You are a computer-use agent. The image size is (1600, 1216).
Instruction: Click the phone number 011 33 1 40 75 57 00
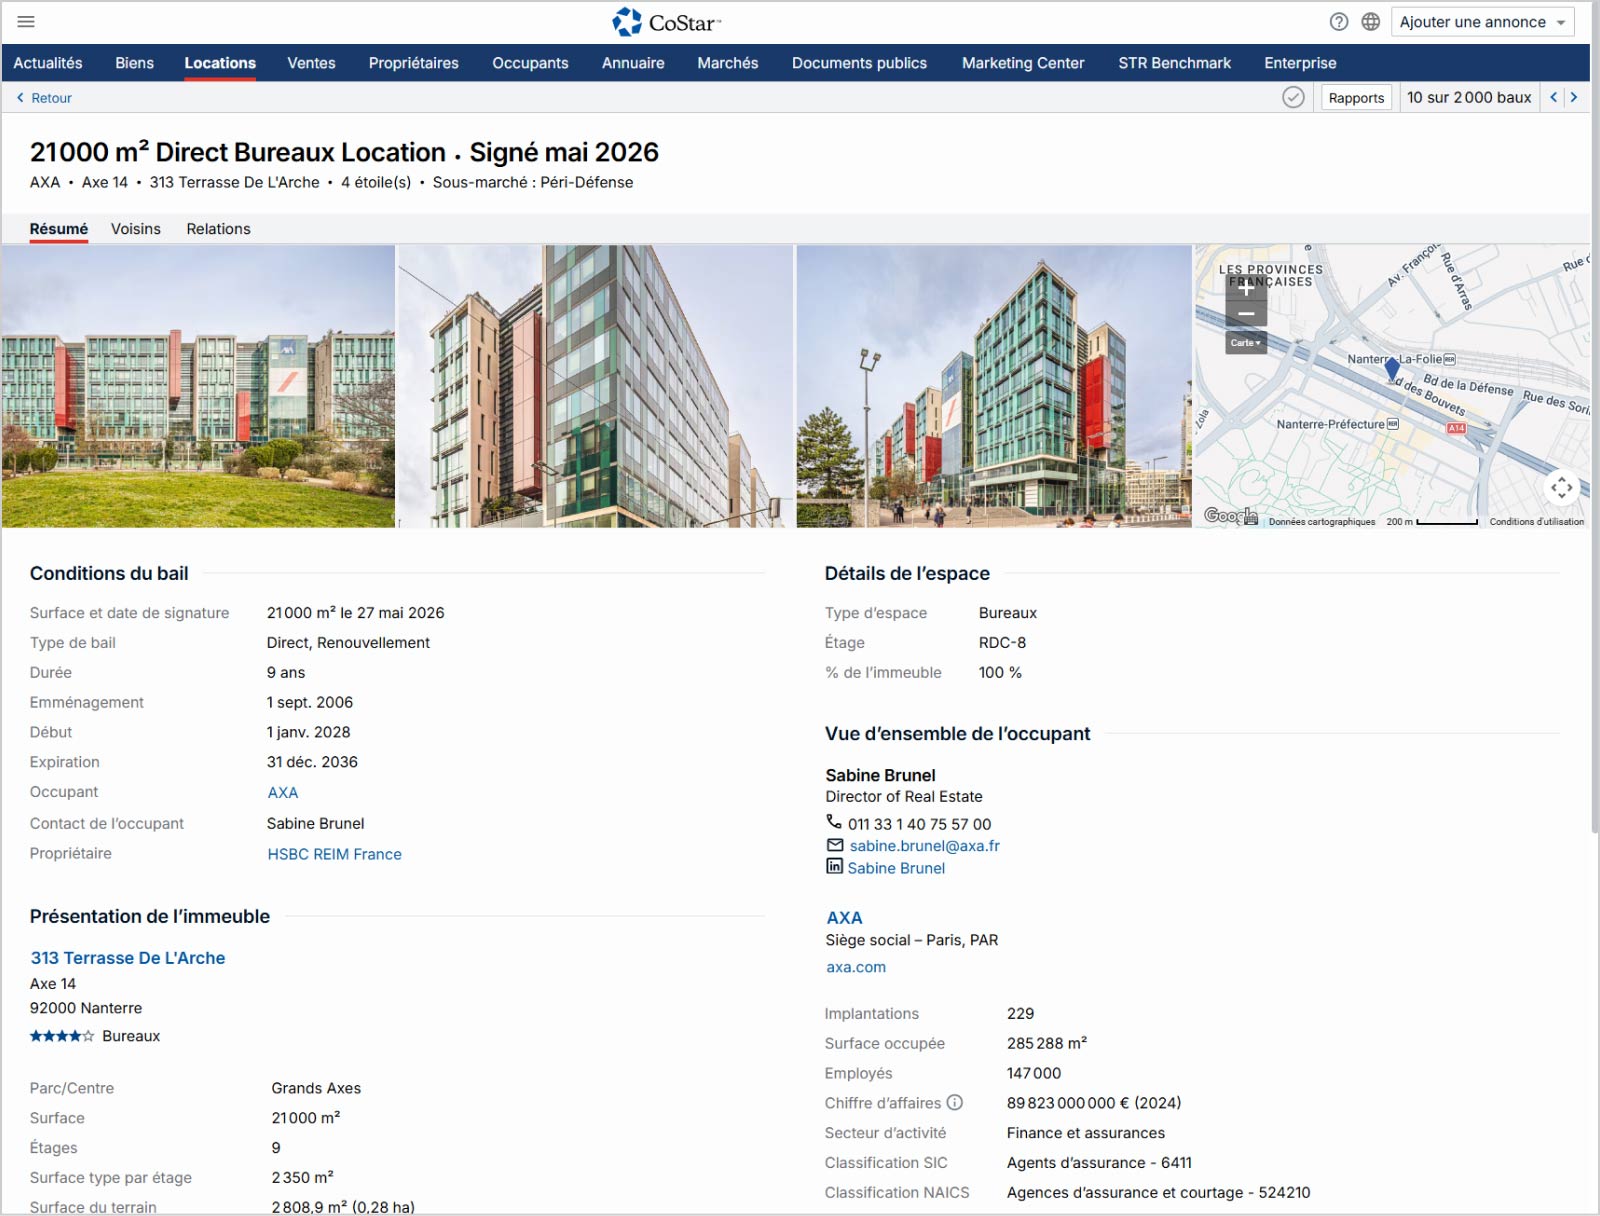tap(920, 824)
